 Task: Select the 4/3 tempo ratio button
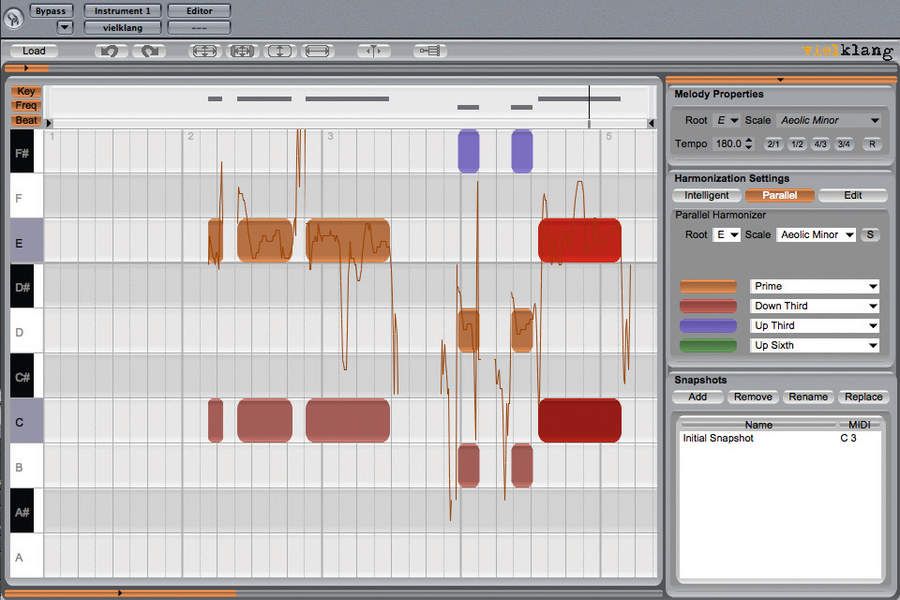[x=820, y=144]
